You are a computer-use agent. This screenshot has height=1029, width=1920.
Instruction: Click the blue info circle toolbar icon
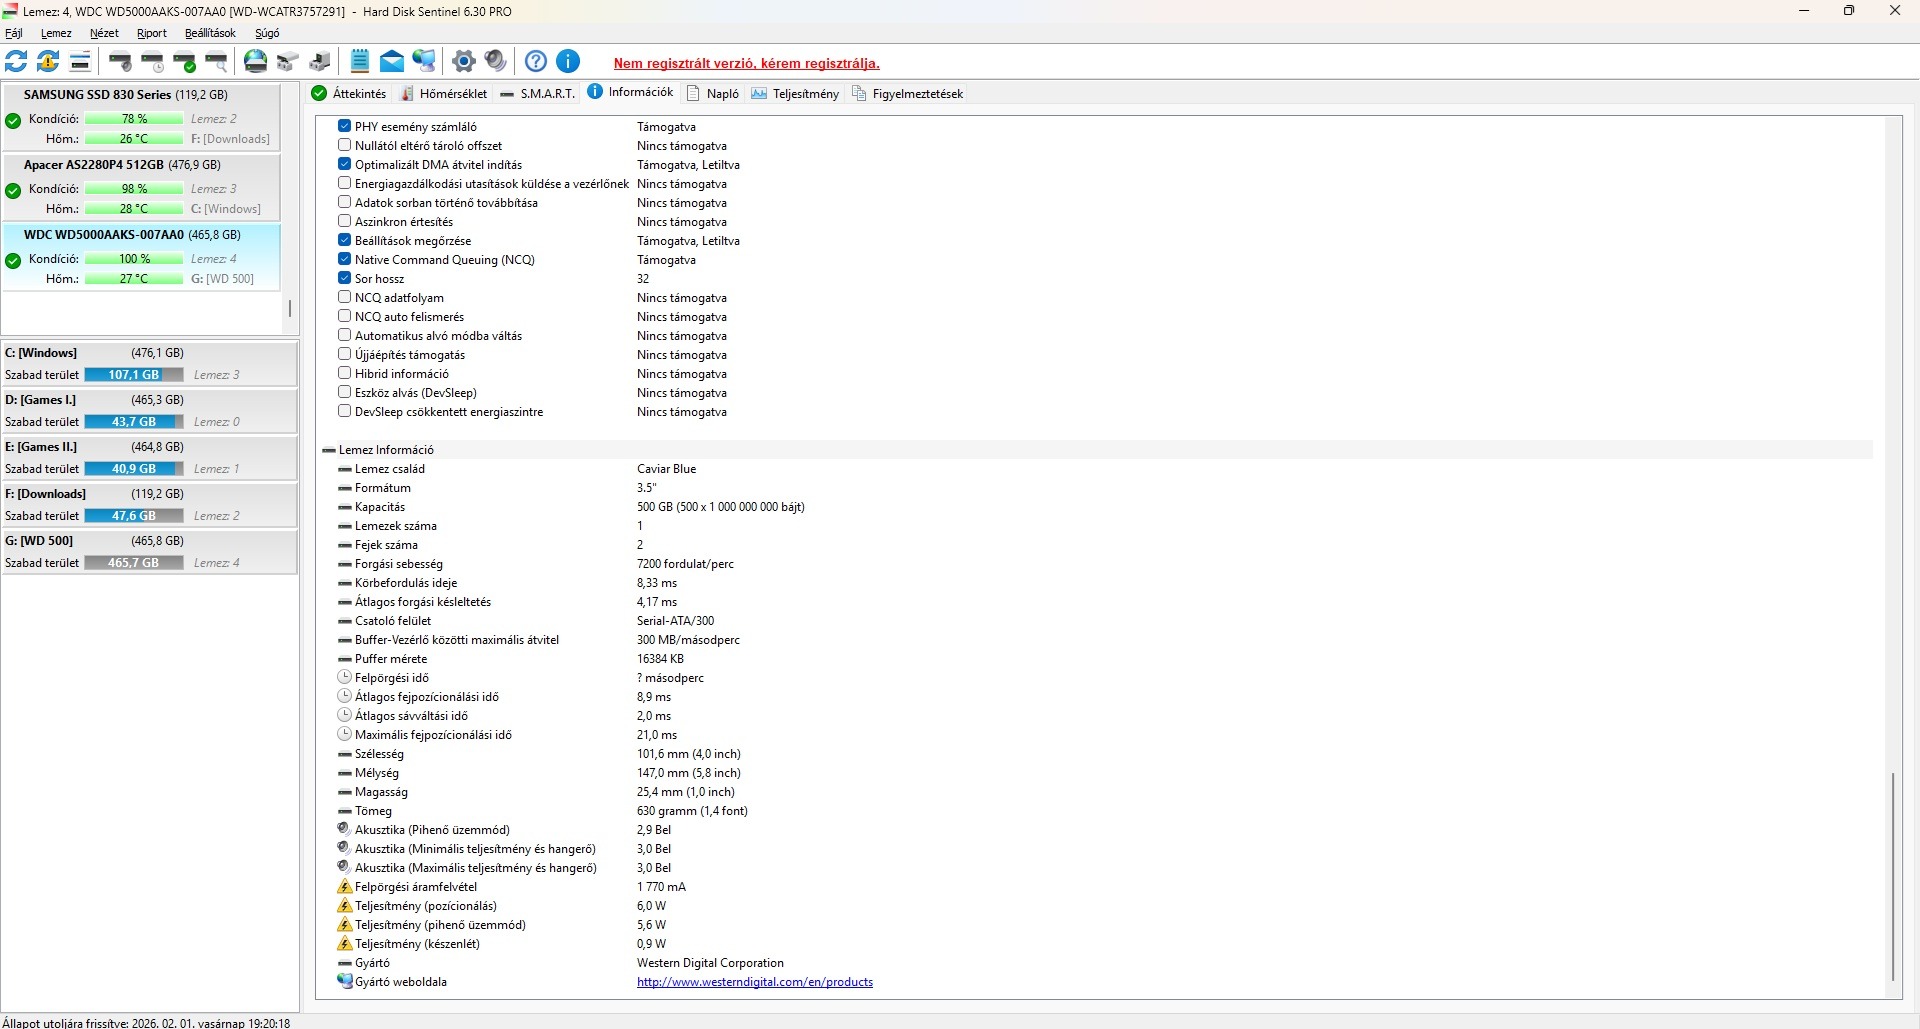click(x=568, y=62)
